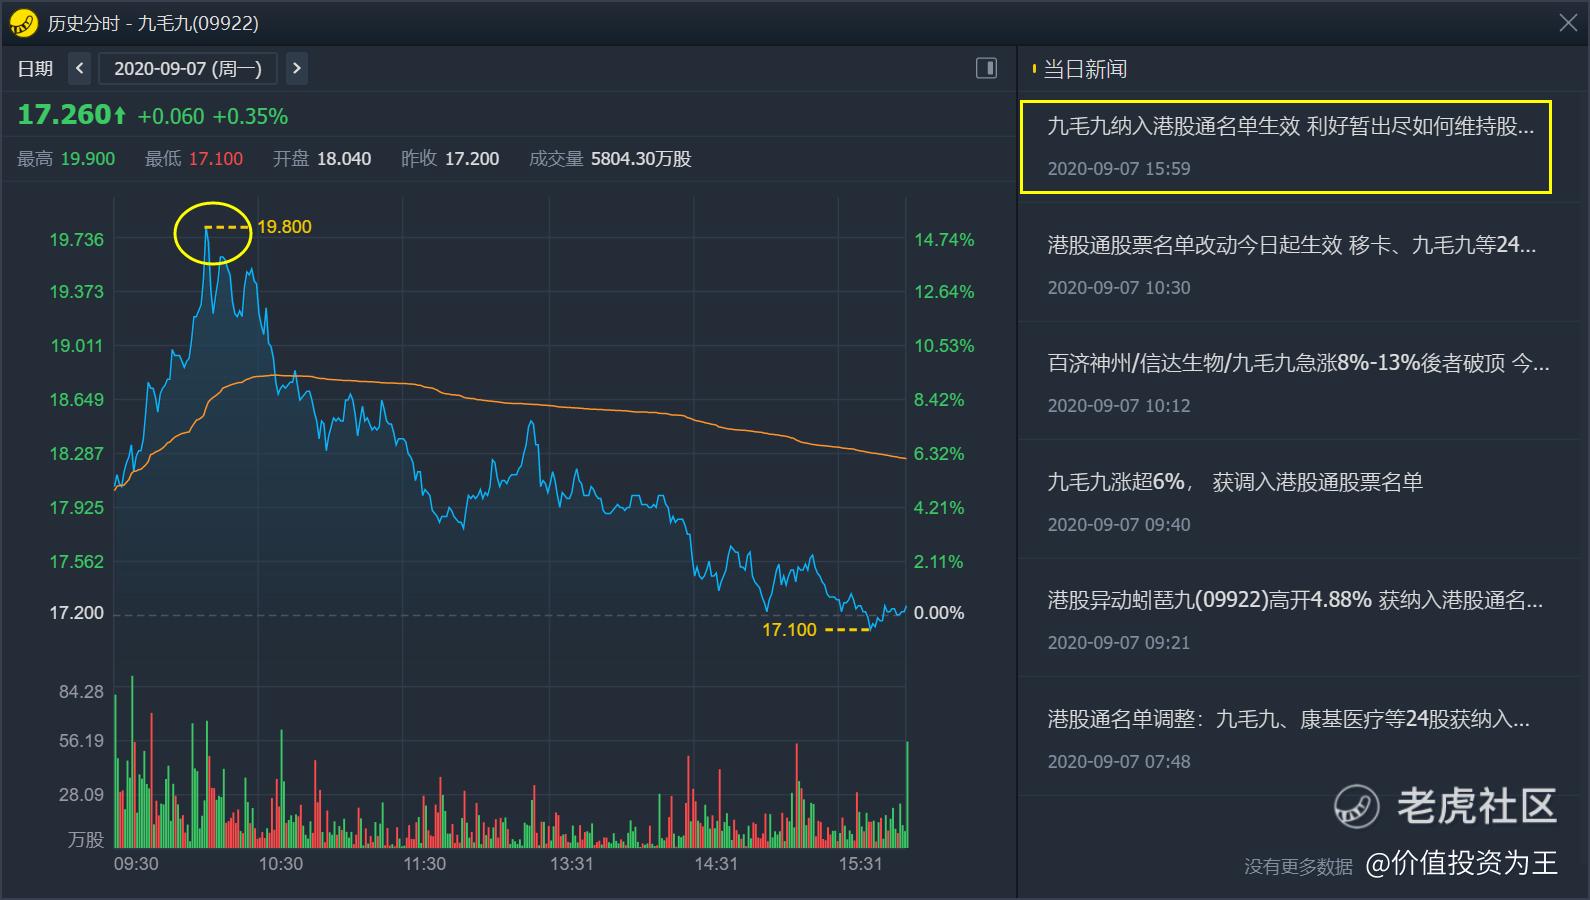Toggle the news side panel

pos(986,68)
